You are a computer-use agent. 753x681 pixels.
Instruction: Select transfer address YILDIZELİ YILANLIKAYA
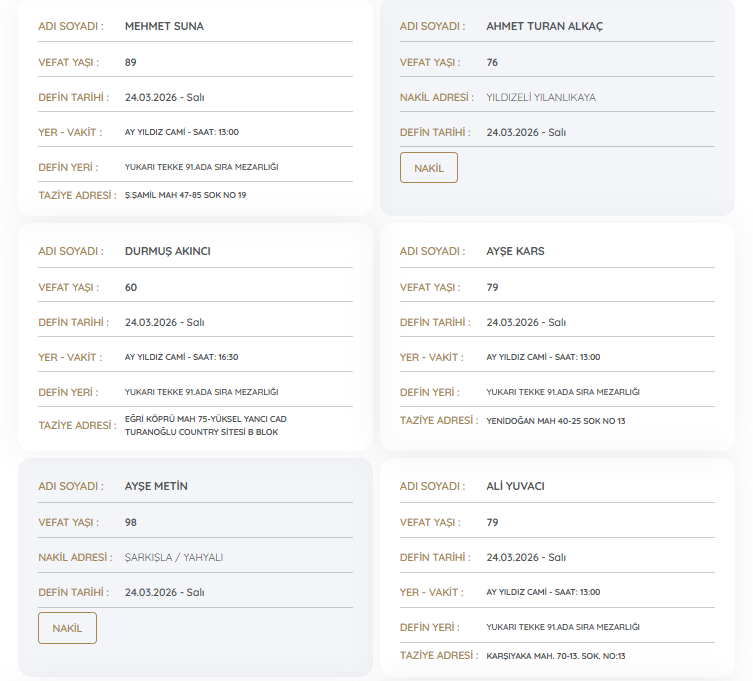pyautogui.click(x=540, y=97)
